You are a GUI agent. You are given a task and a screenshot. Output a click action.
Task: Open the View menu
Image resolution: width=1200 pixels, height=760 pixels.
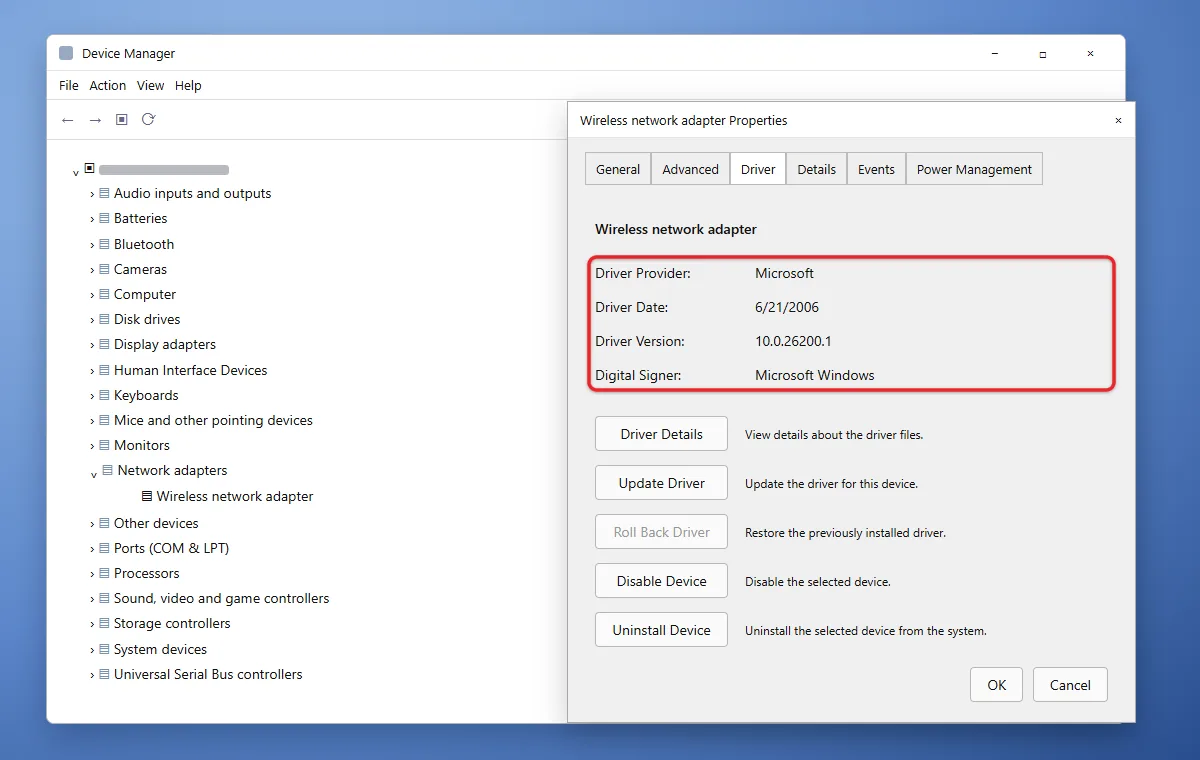click(x=150, y=86)
